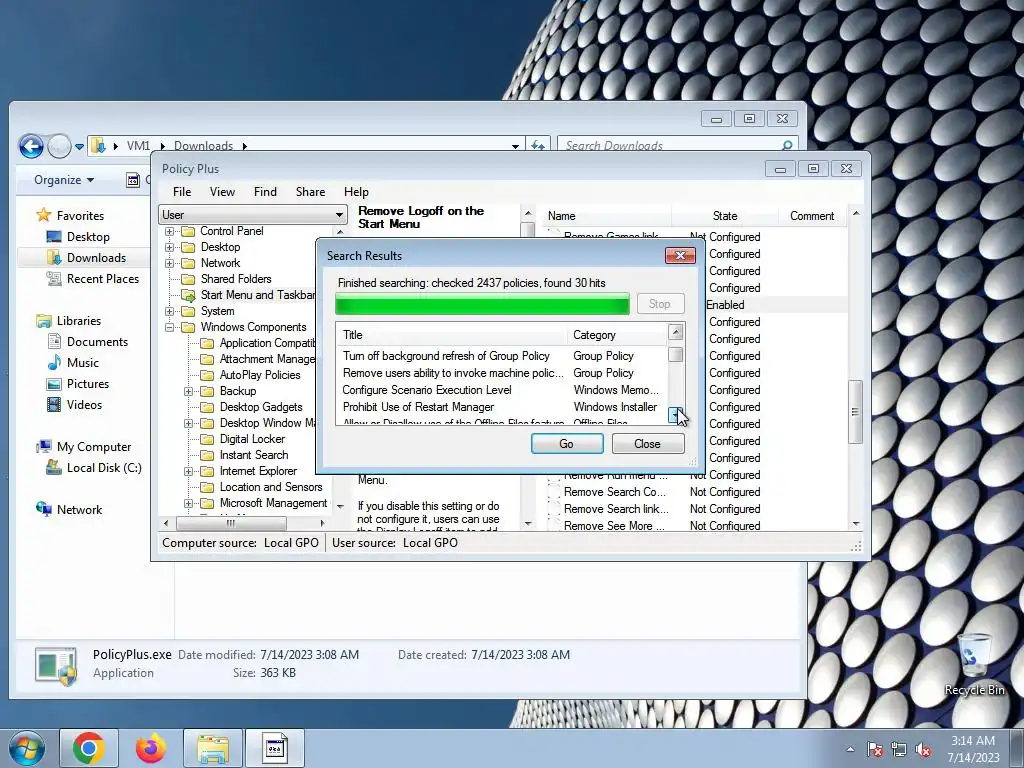Sort search results by Title column
This screenshot has height=768, width=1024.
tap(451, 335)
